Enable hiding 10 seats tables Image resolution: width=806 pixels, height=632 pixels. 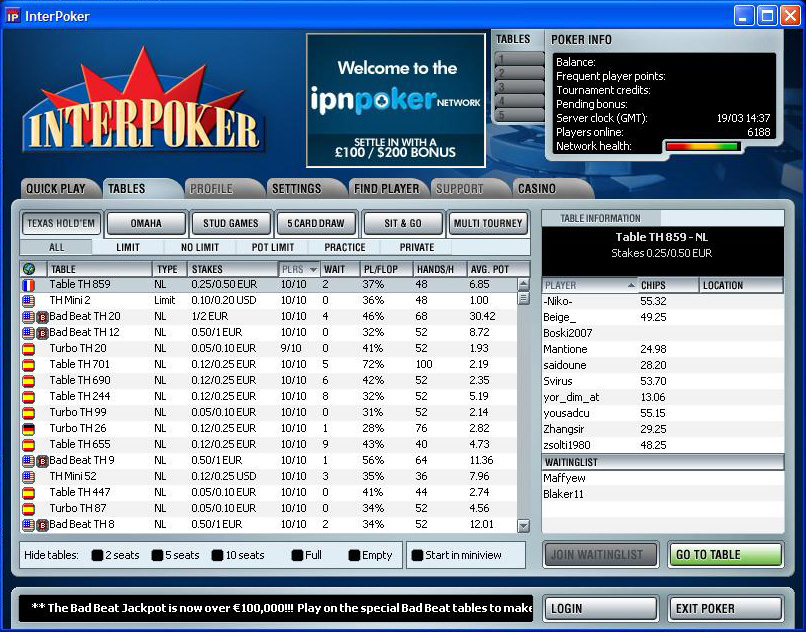[217, 555]
